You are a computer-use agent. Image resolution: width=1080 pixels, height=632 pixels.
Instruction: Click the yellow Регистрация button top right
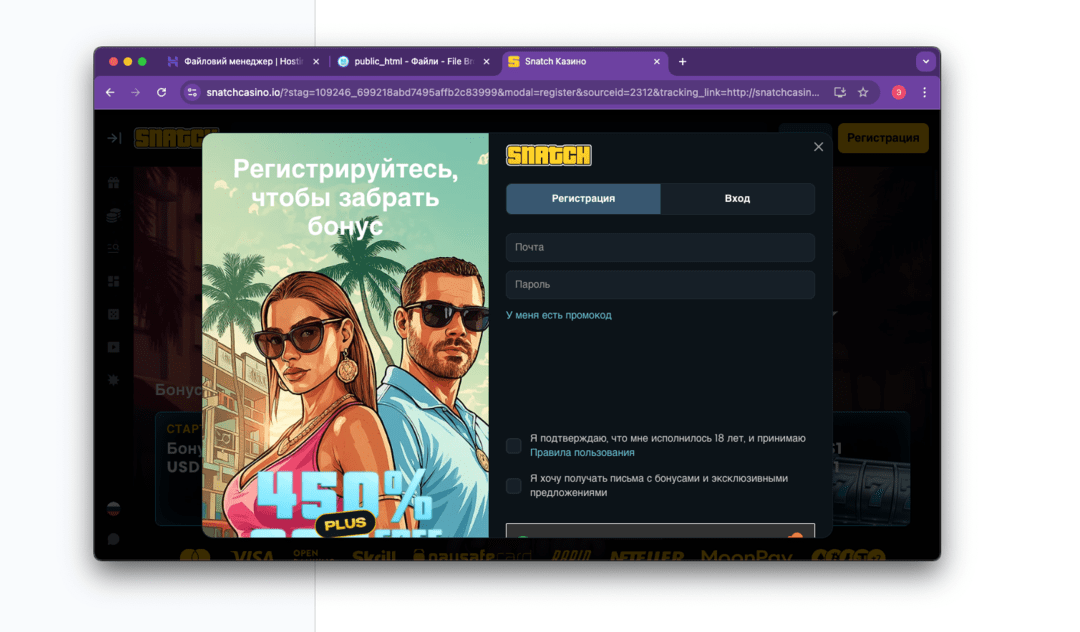click(x=882, y=138)
